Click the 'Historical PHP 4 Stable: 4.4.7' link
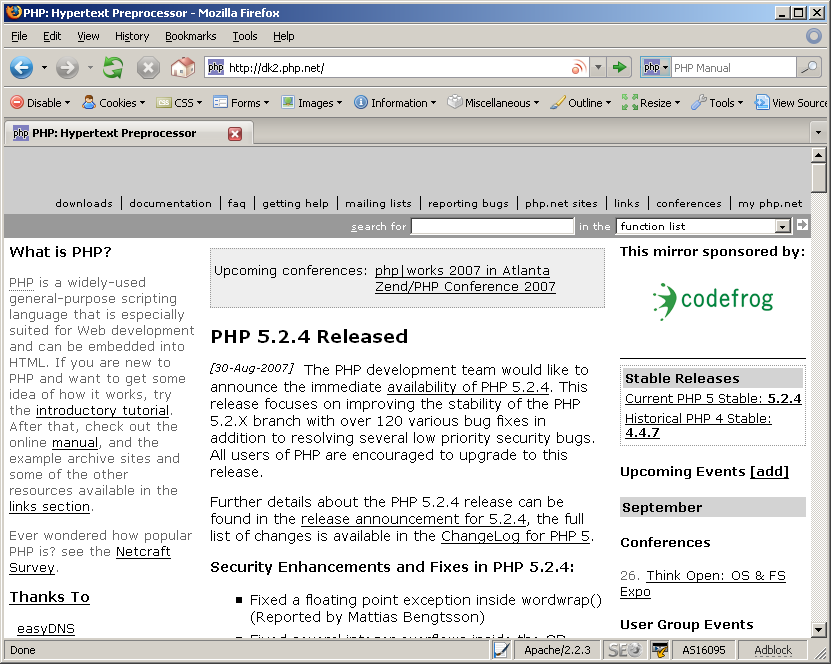Image resolution: width=831 pixels, height=664 pixels. [698, 426]
